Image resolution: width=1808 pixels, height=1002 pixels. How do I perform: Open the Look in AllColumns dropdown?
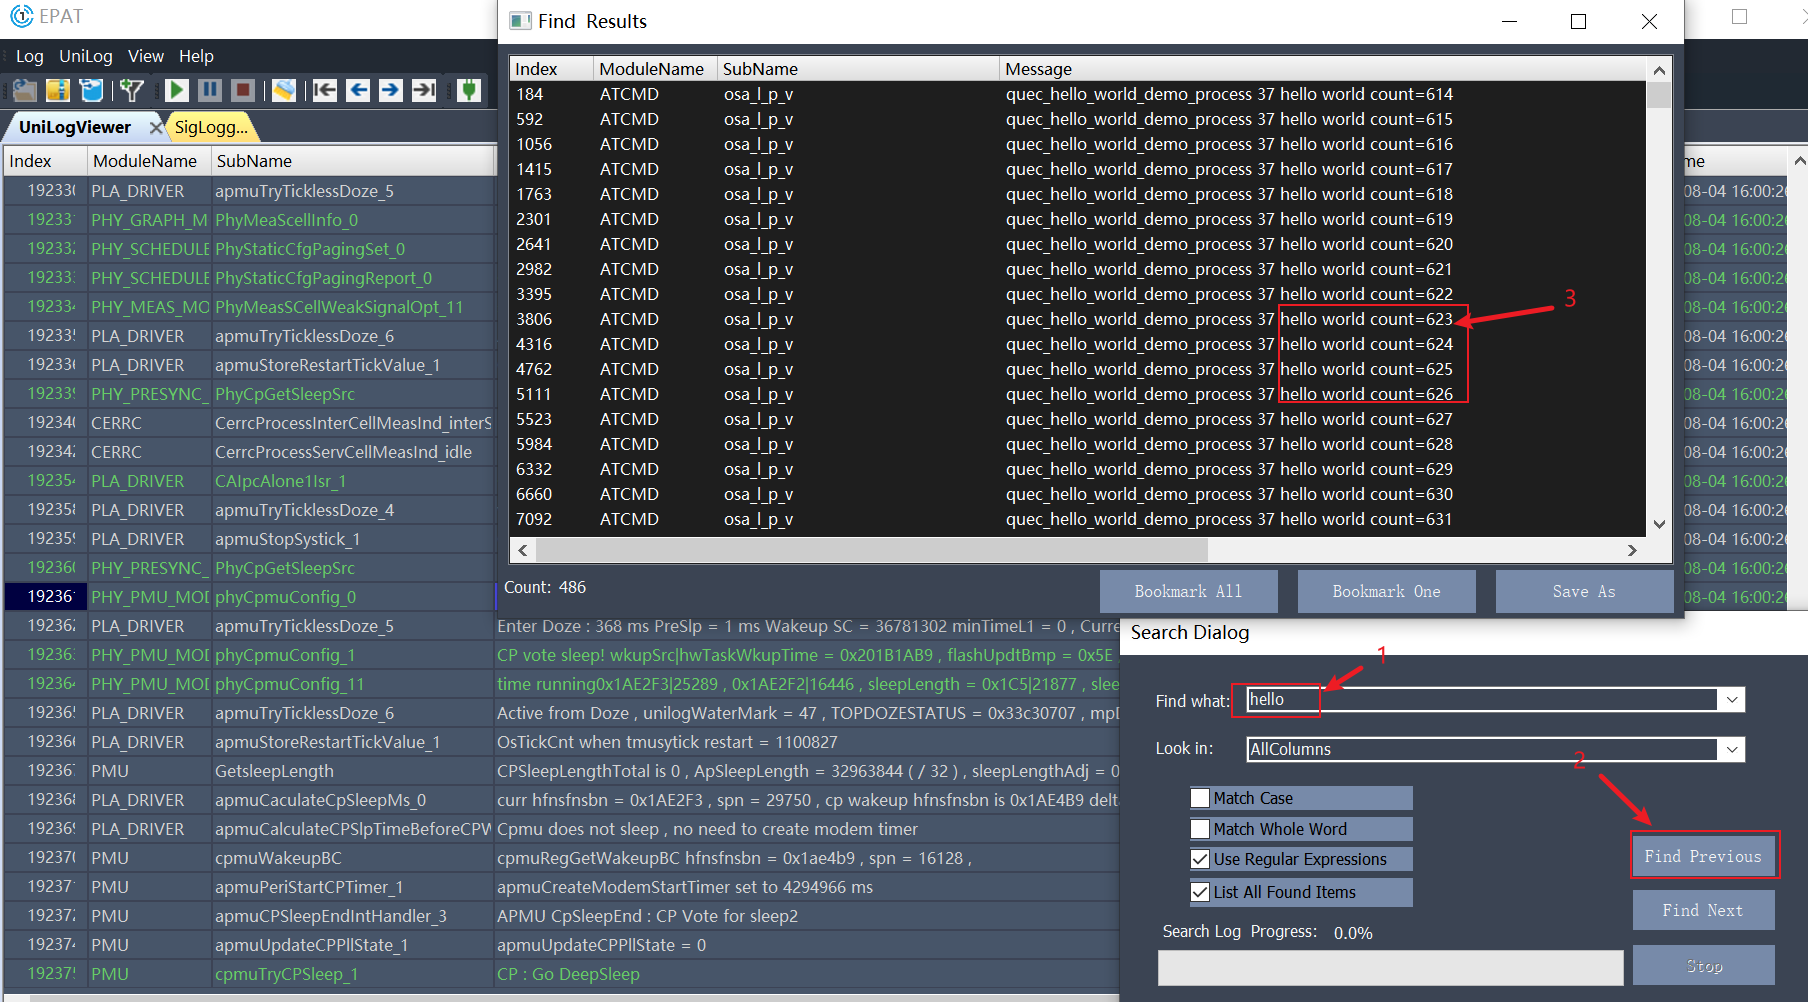click(x=1731, y=749)
